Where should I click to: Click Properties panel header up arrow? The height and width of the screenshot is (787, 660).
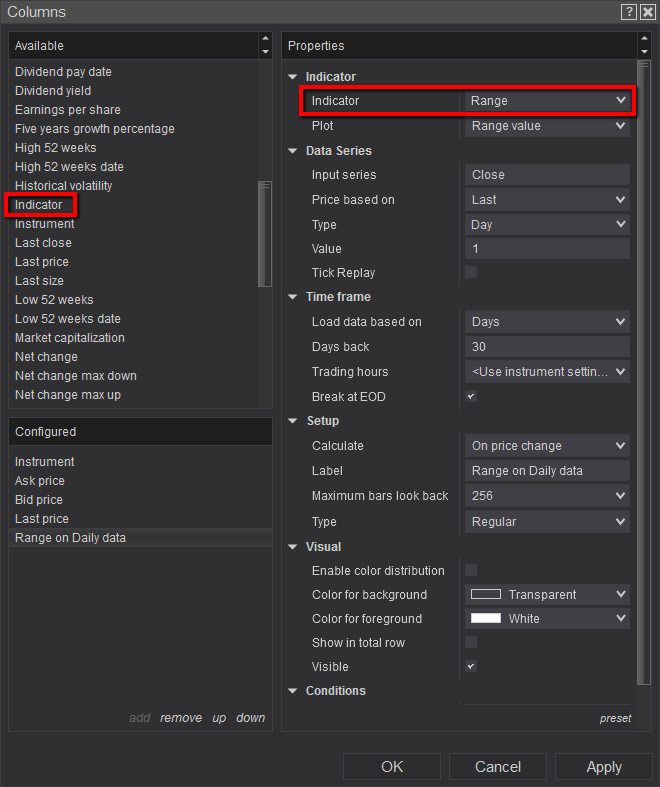click(x=644, y=39)
